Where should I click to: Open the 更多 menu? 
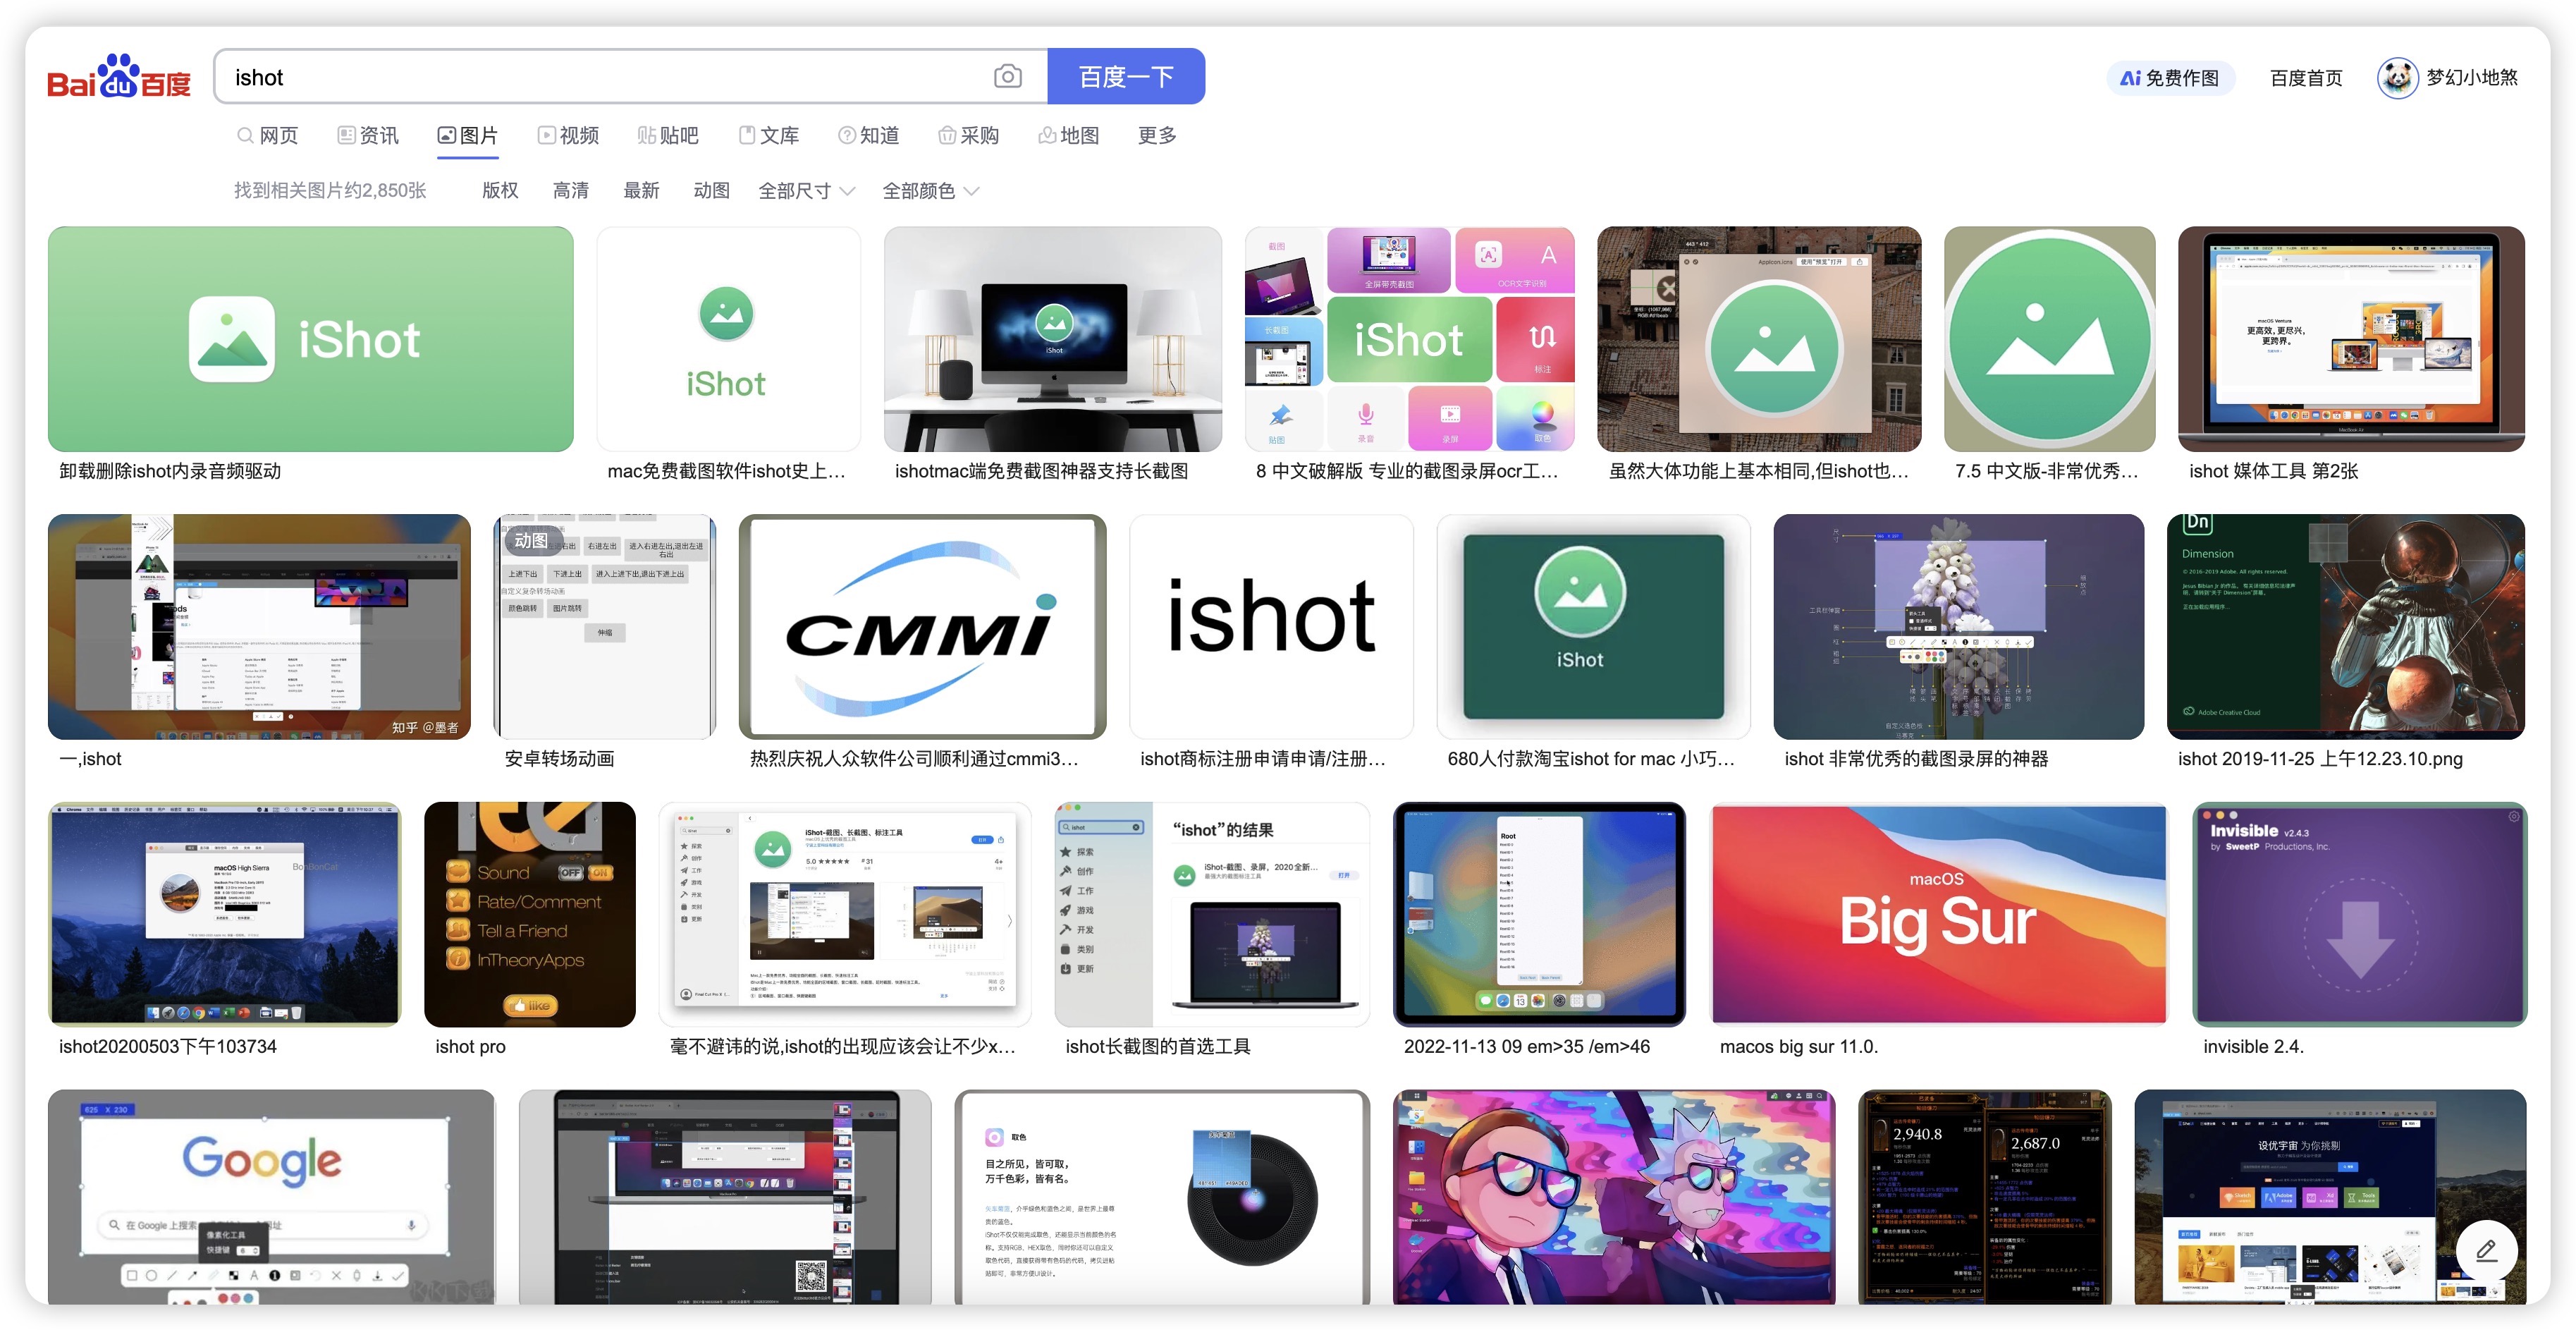(1156, 136)
